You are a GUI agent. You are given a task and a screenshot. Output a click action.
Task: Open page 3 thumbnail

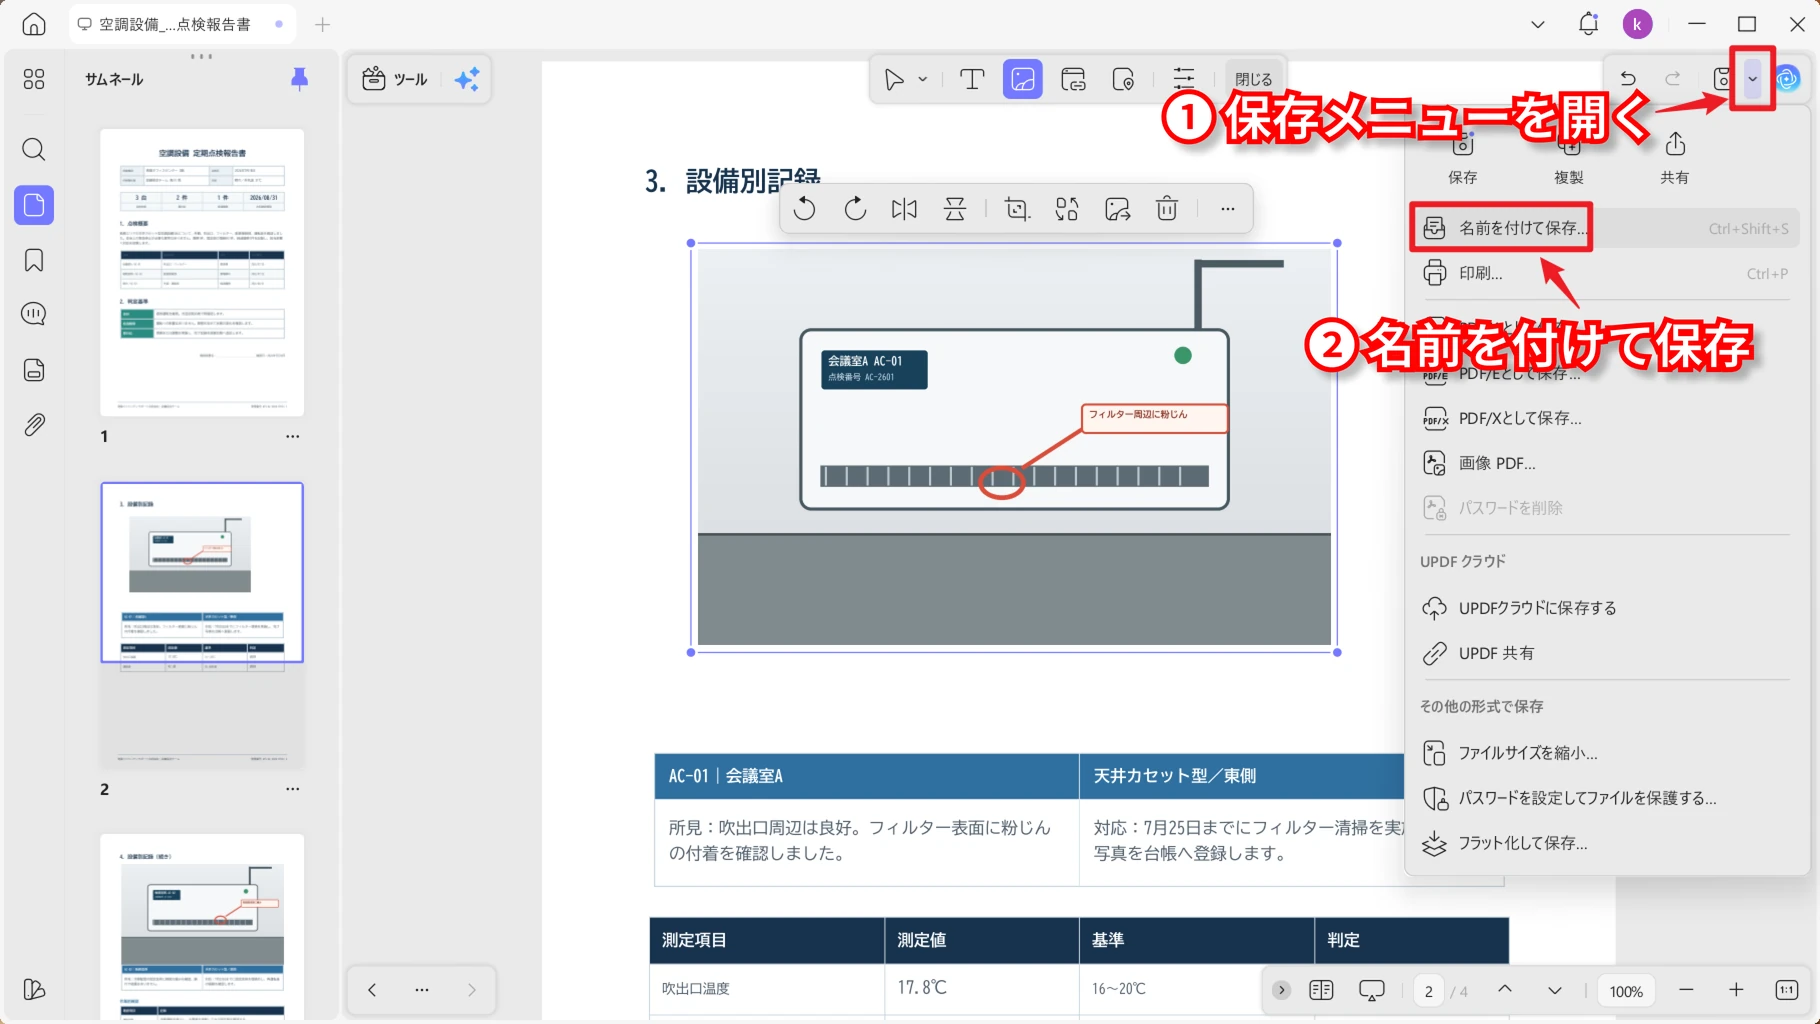pos(202,927)
